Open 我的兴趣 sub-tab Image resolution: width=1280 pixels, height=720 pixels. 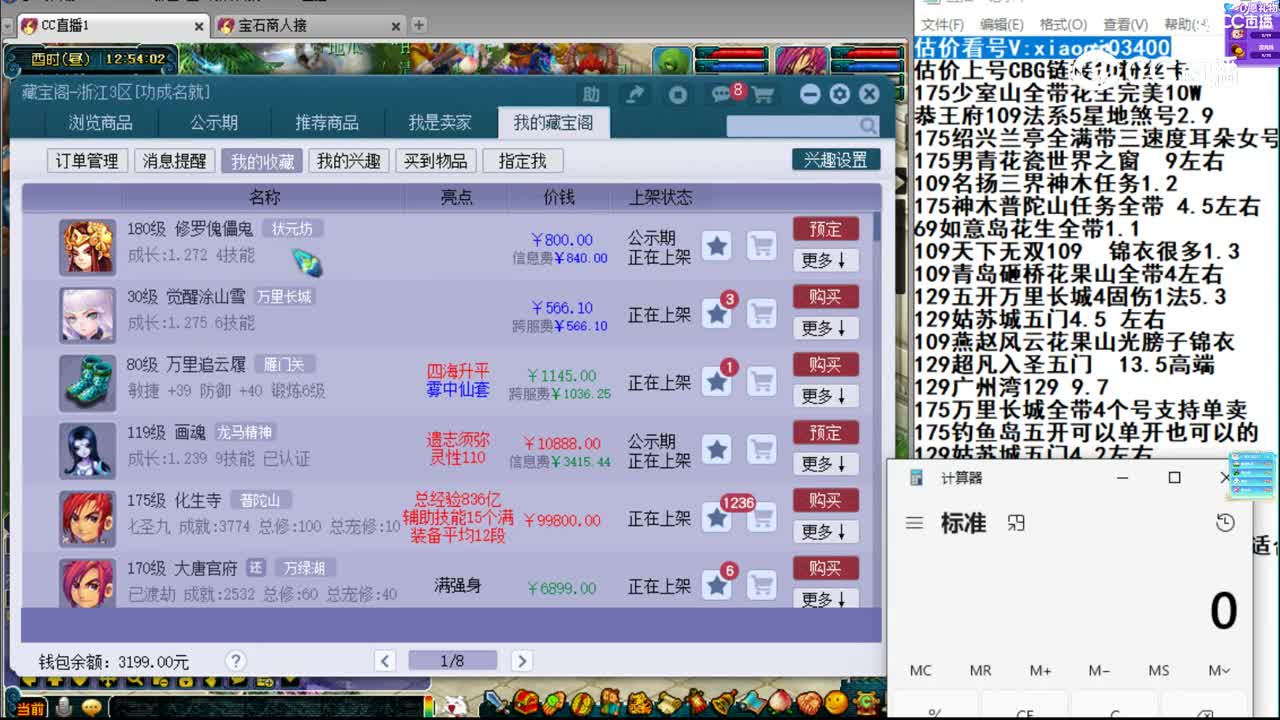click(x=349, y=161)
